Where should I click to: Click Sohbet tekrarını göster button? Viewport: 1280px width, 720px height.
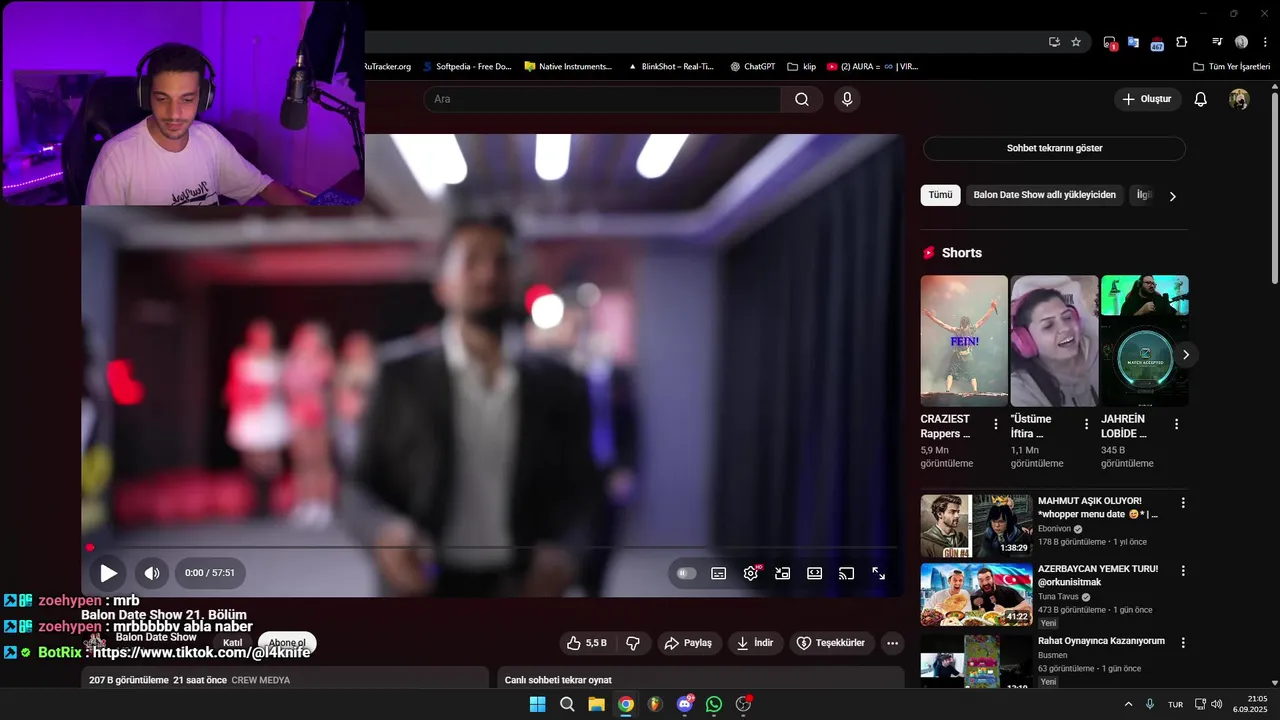click(1054, 148)
